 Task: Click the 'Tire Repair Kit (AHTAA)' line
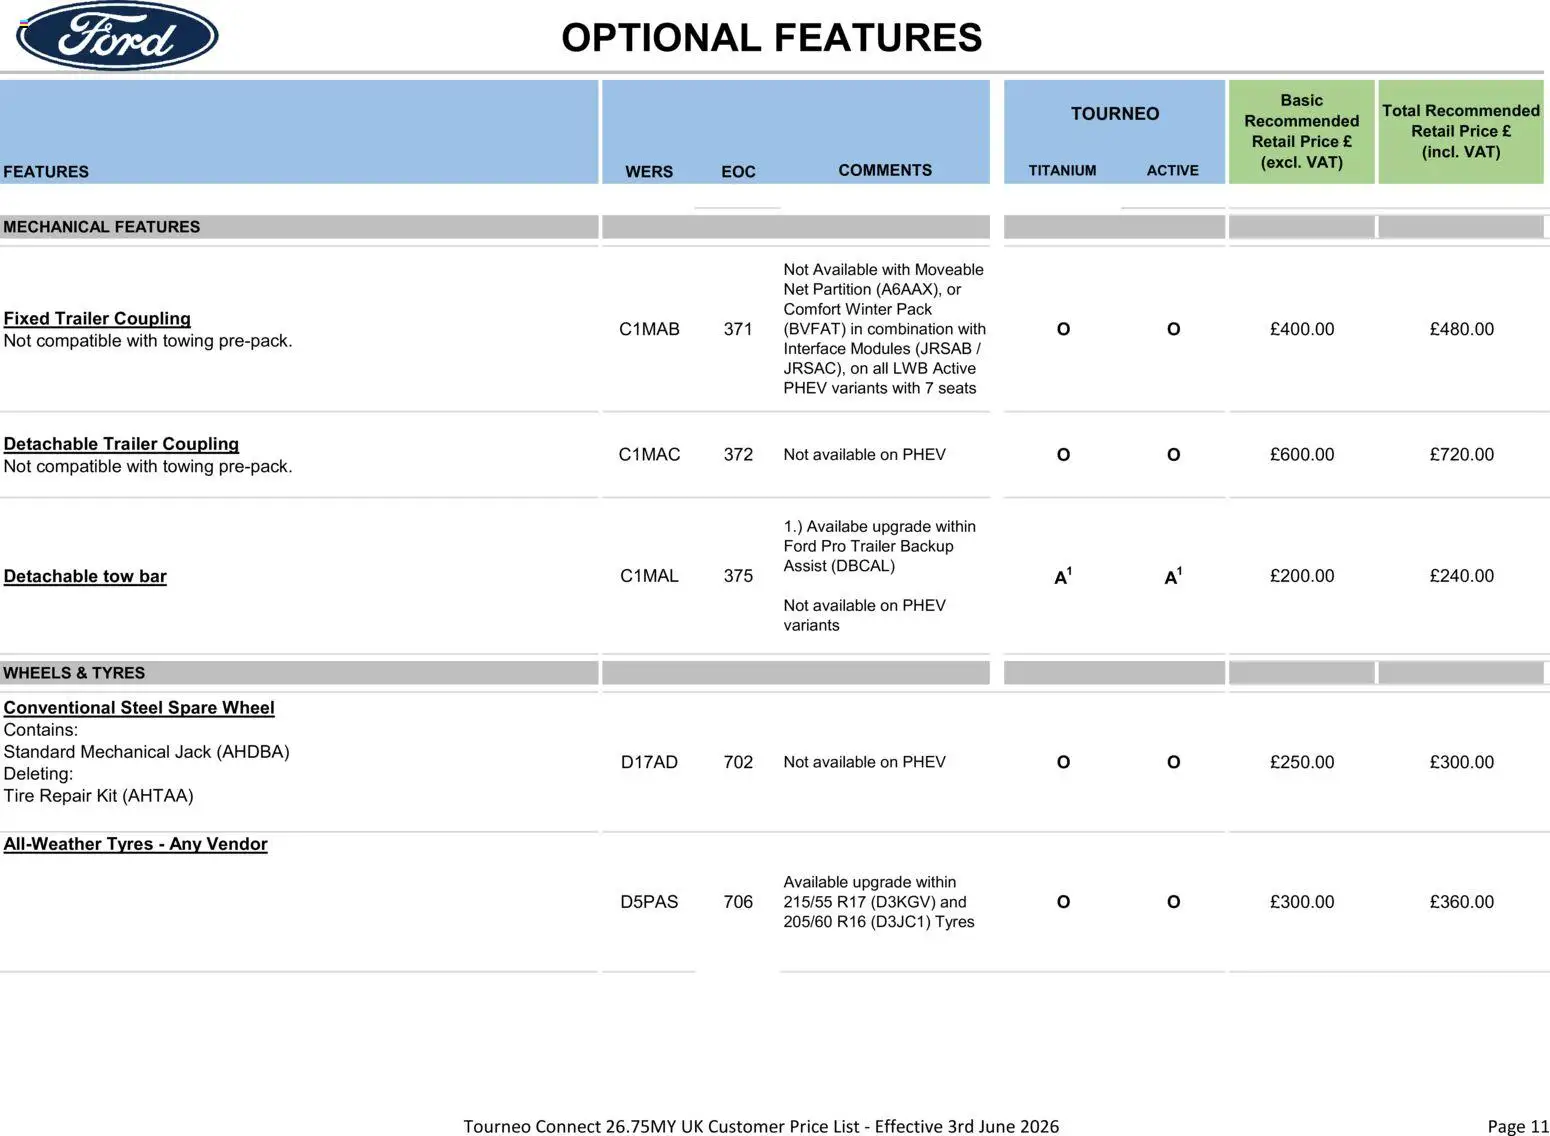point(98,796)
